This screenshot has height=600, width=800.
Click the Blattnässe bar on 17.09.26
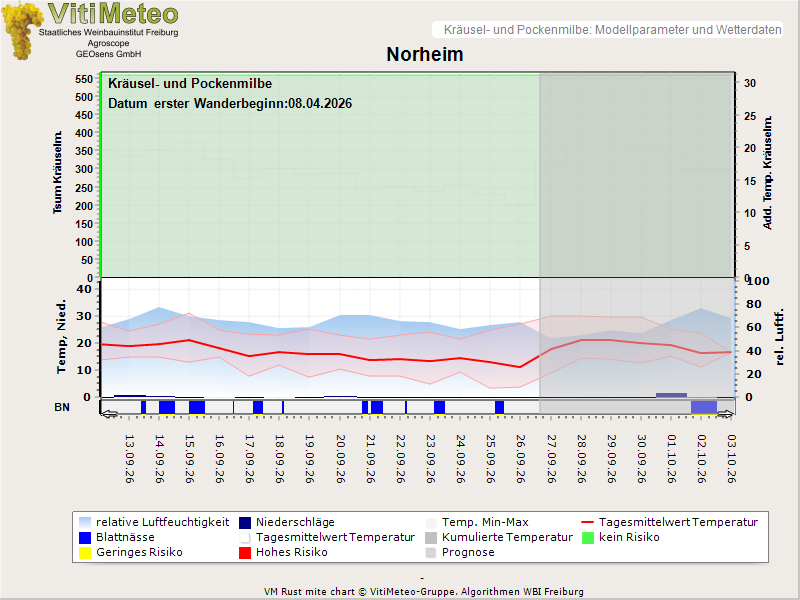click(x=258, y=408)
